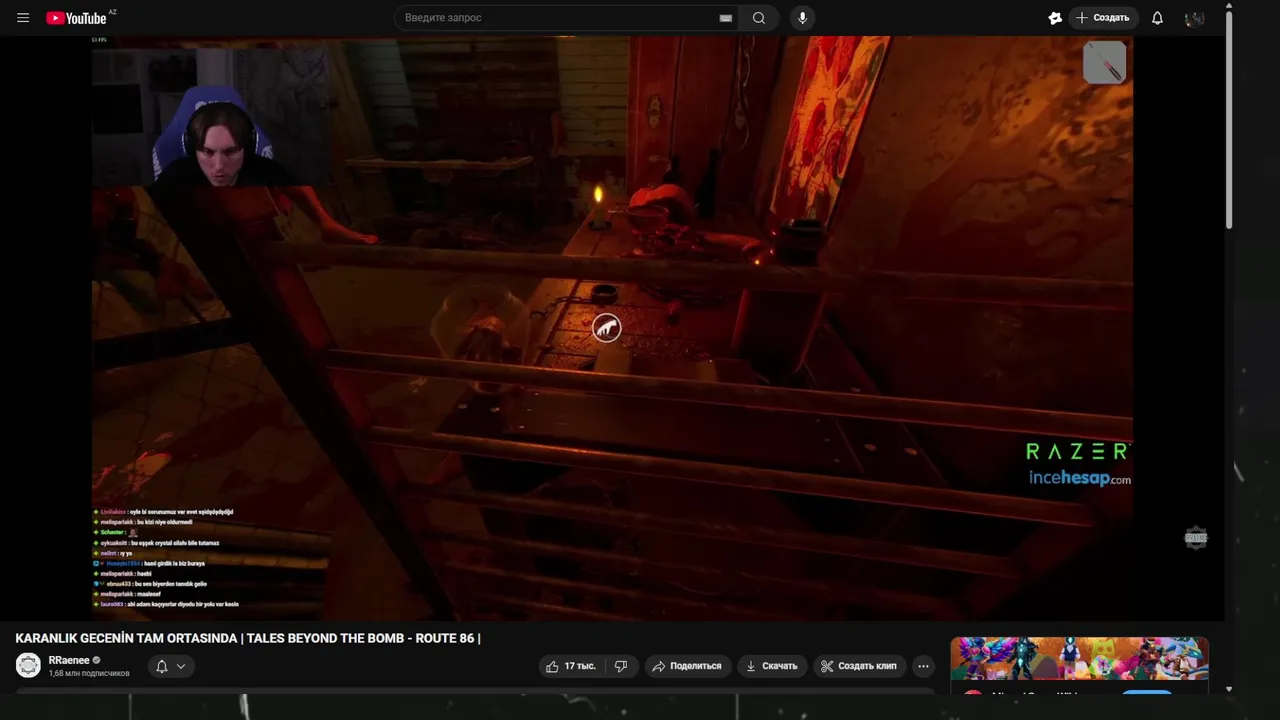Viewport: 1280px width, 720px height.
Task: Go to YouTube home via logo
Action: (x=76, y=18)
